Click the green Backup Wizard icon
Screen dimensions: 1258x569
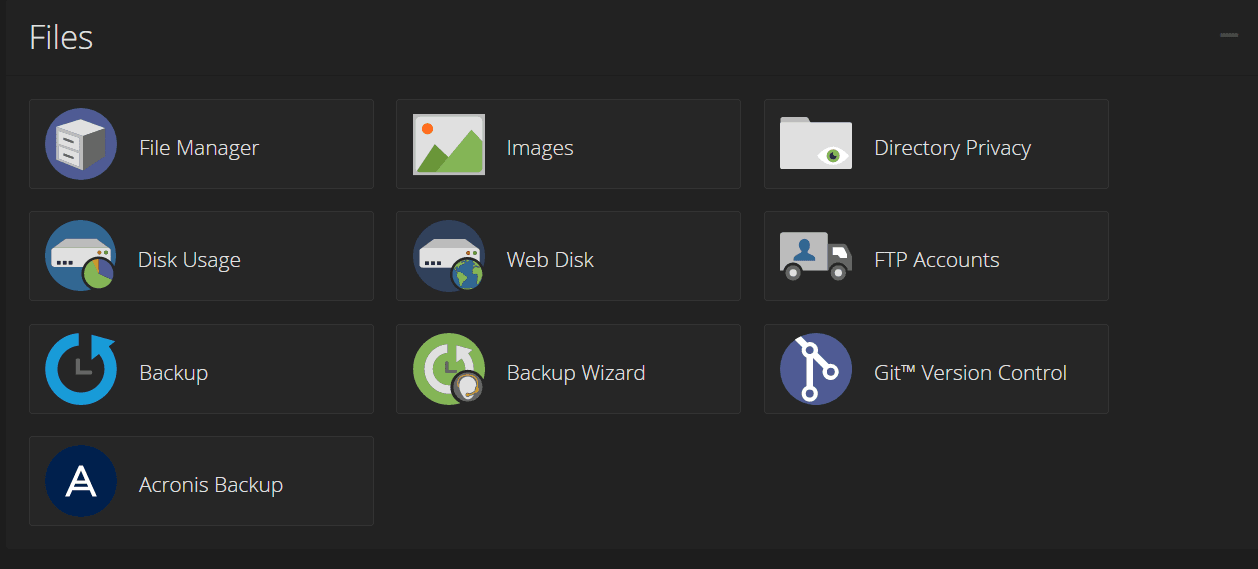449,369
